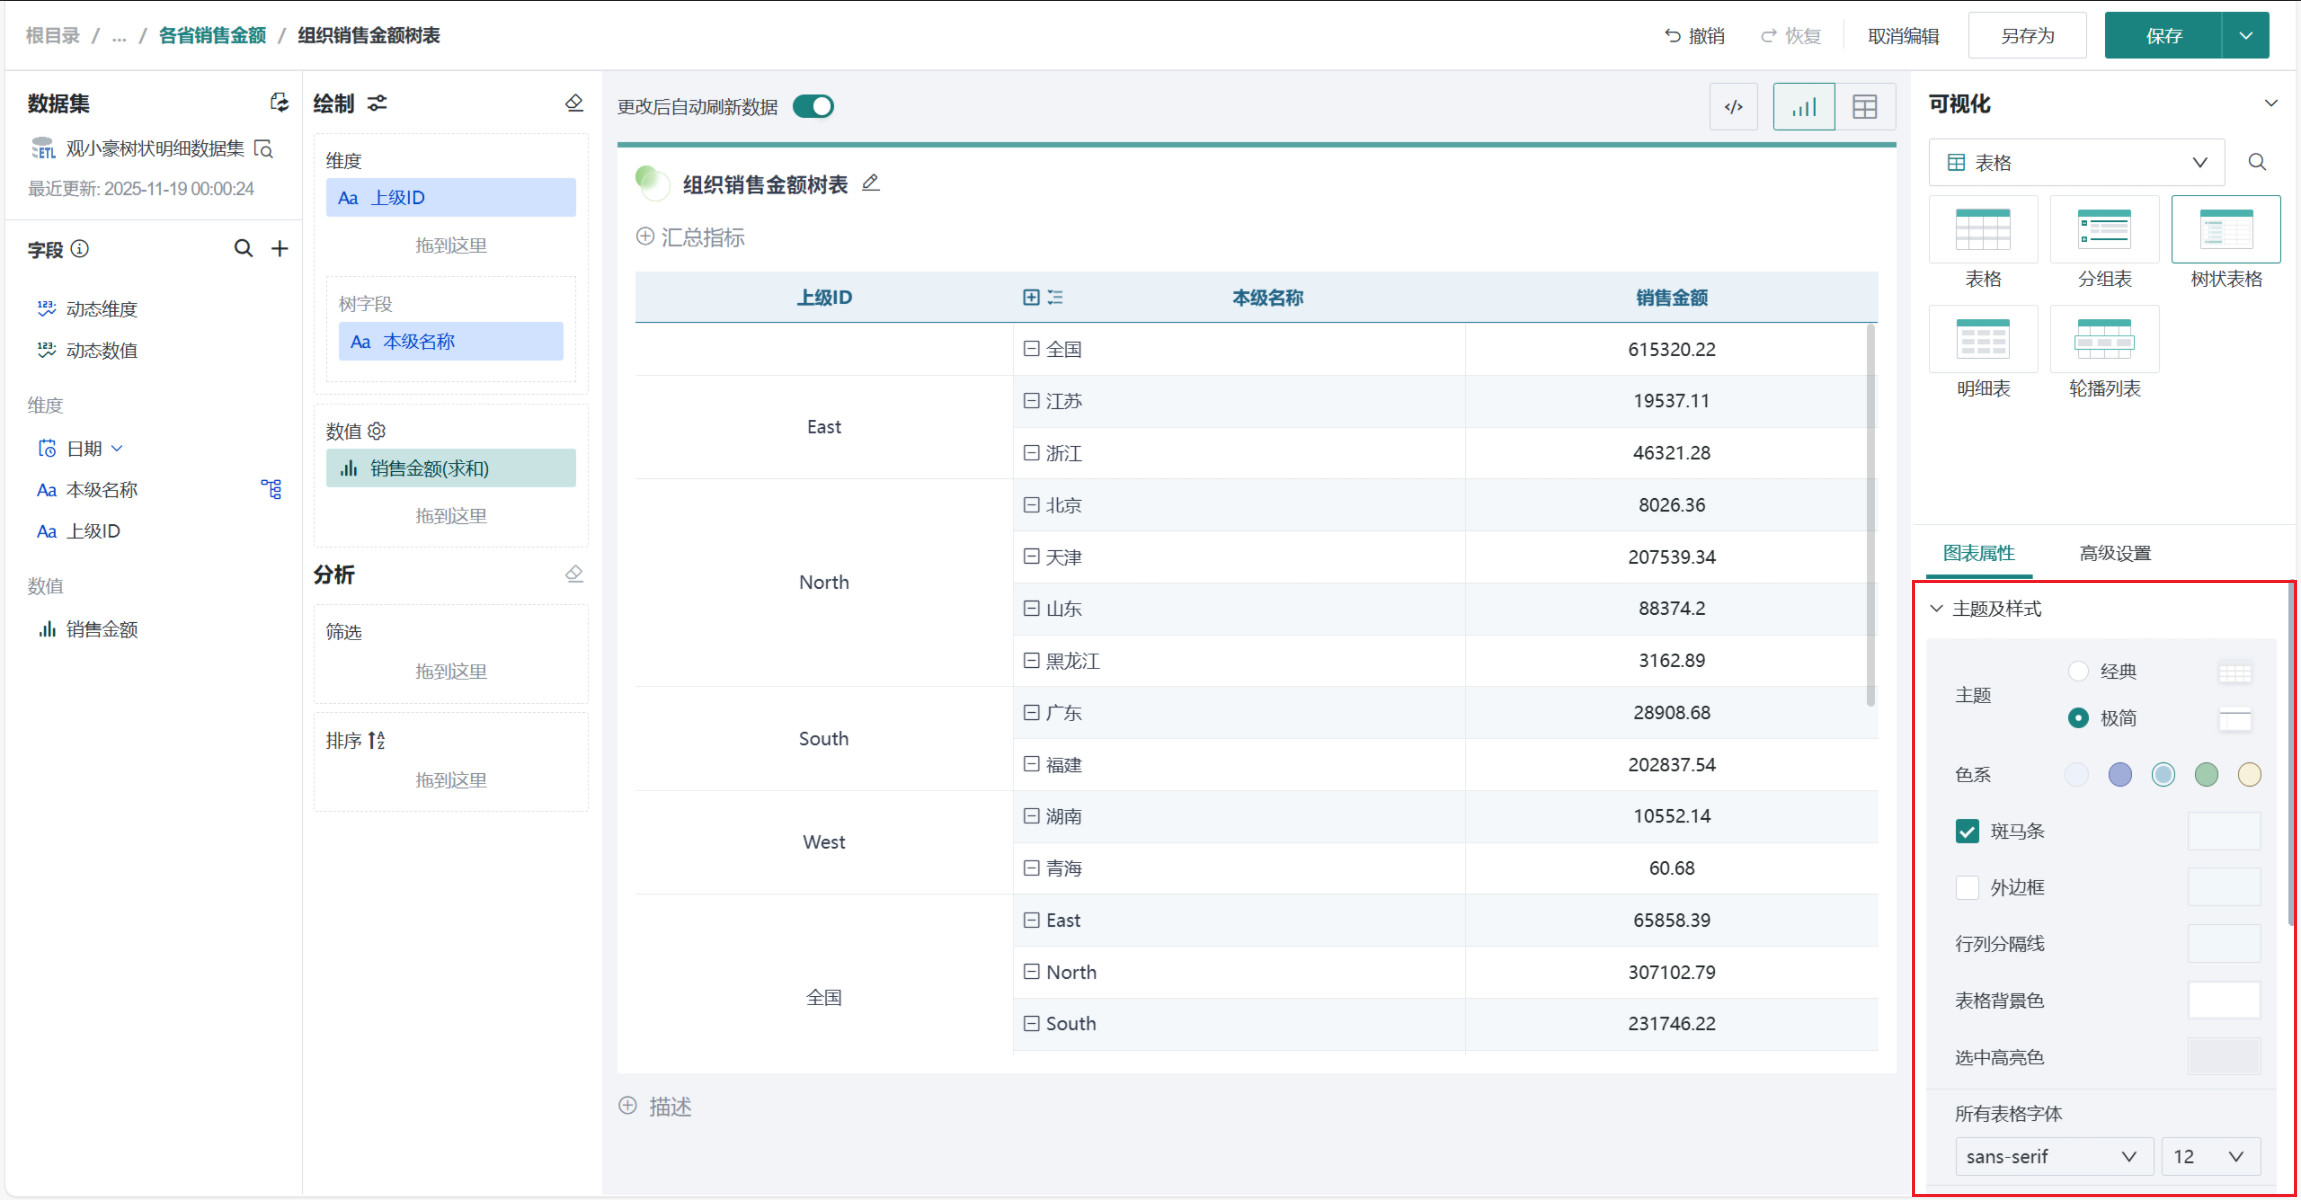Viewport: 2301px width, 1200px height.
Task: Click the dataset switch icon
Action: click(279, 102)
